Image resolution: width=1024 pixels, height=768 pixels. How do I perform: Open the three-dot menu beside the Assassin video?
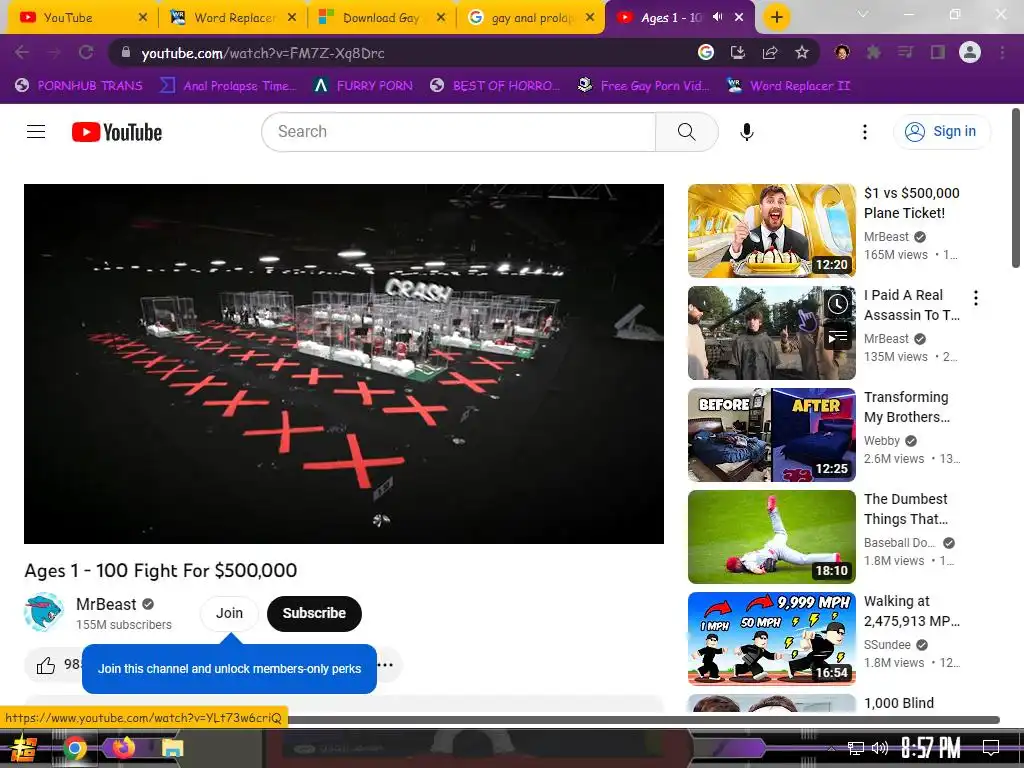(976, 298)
